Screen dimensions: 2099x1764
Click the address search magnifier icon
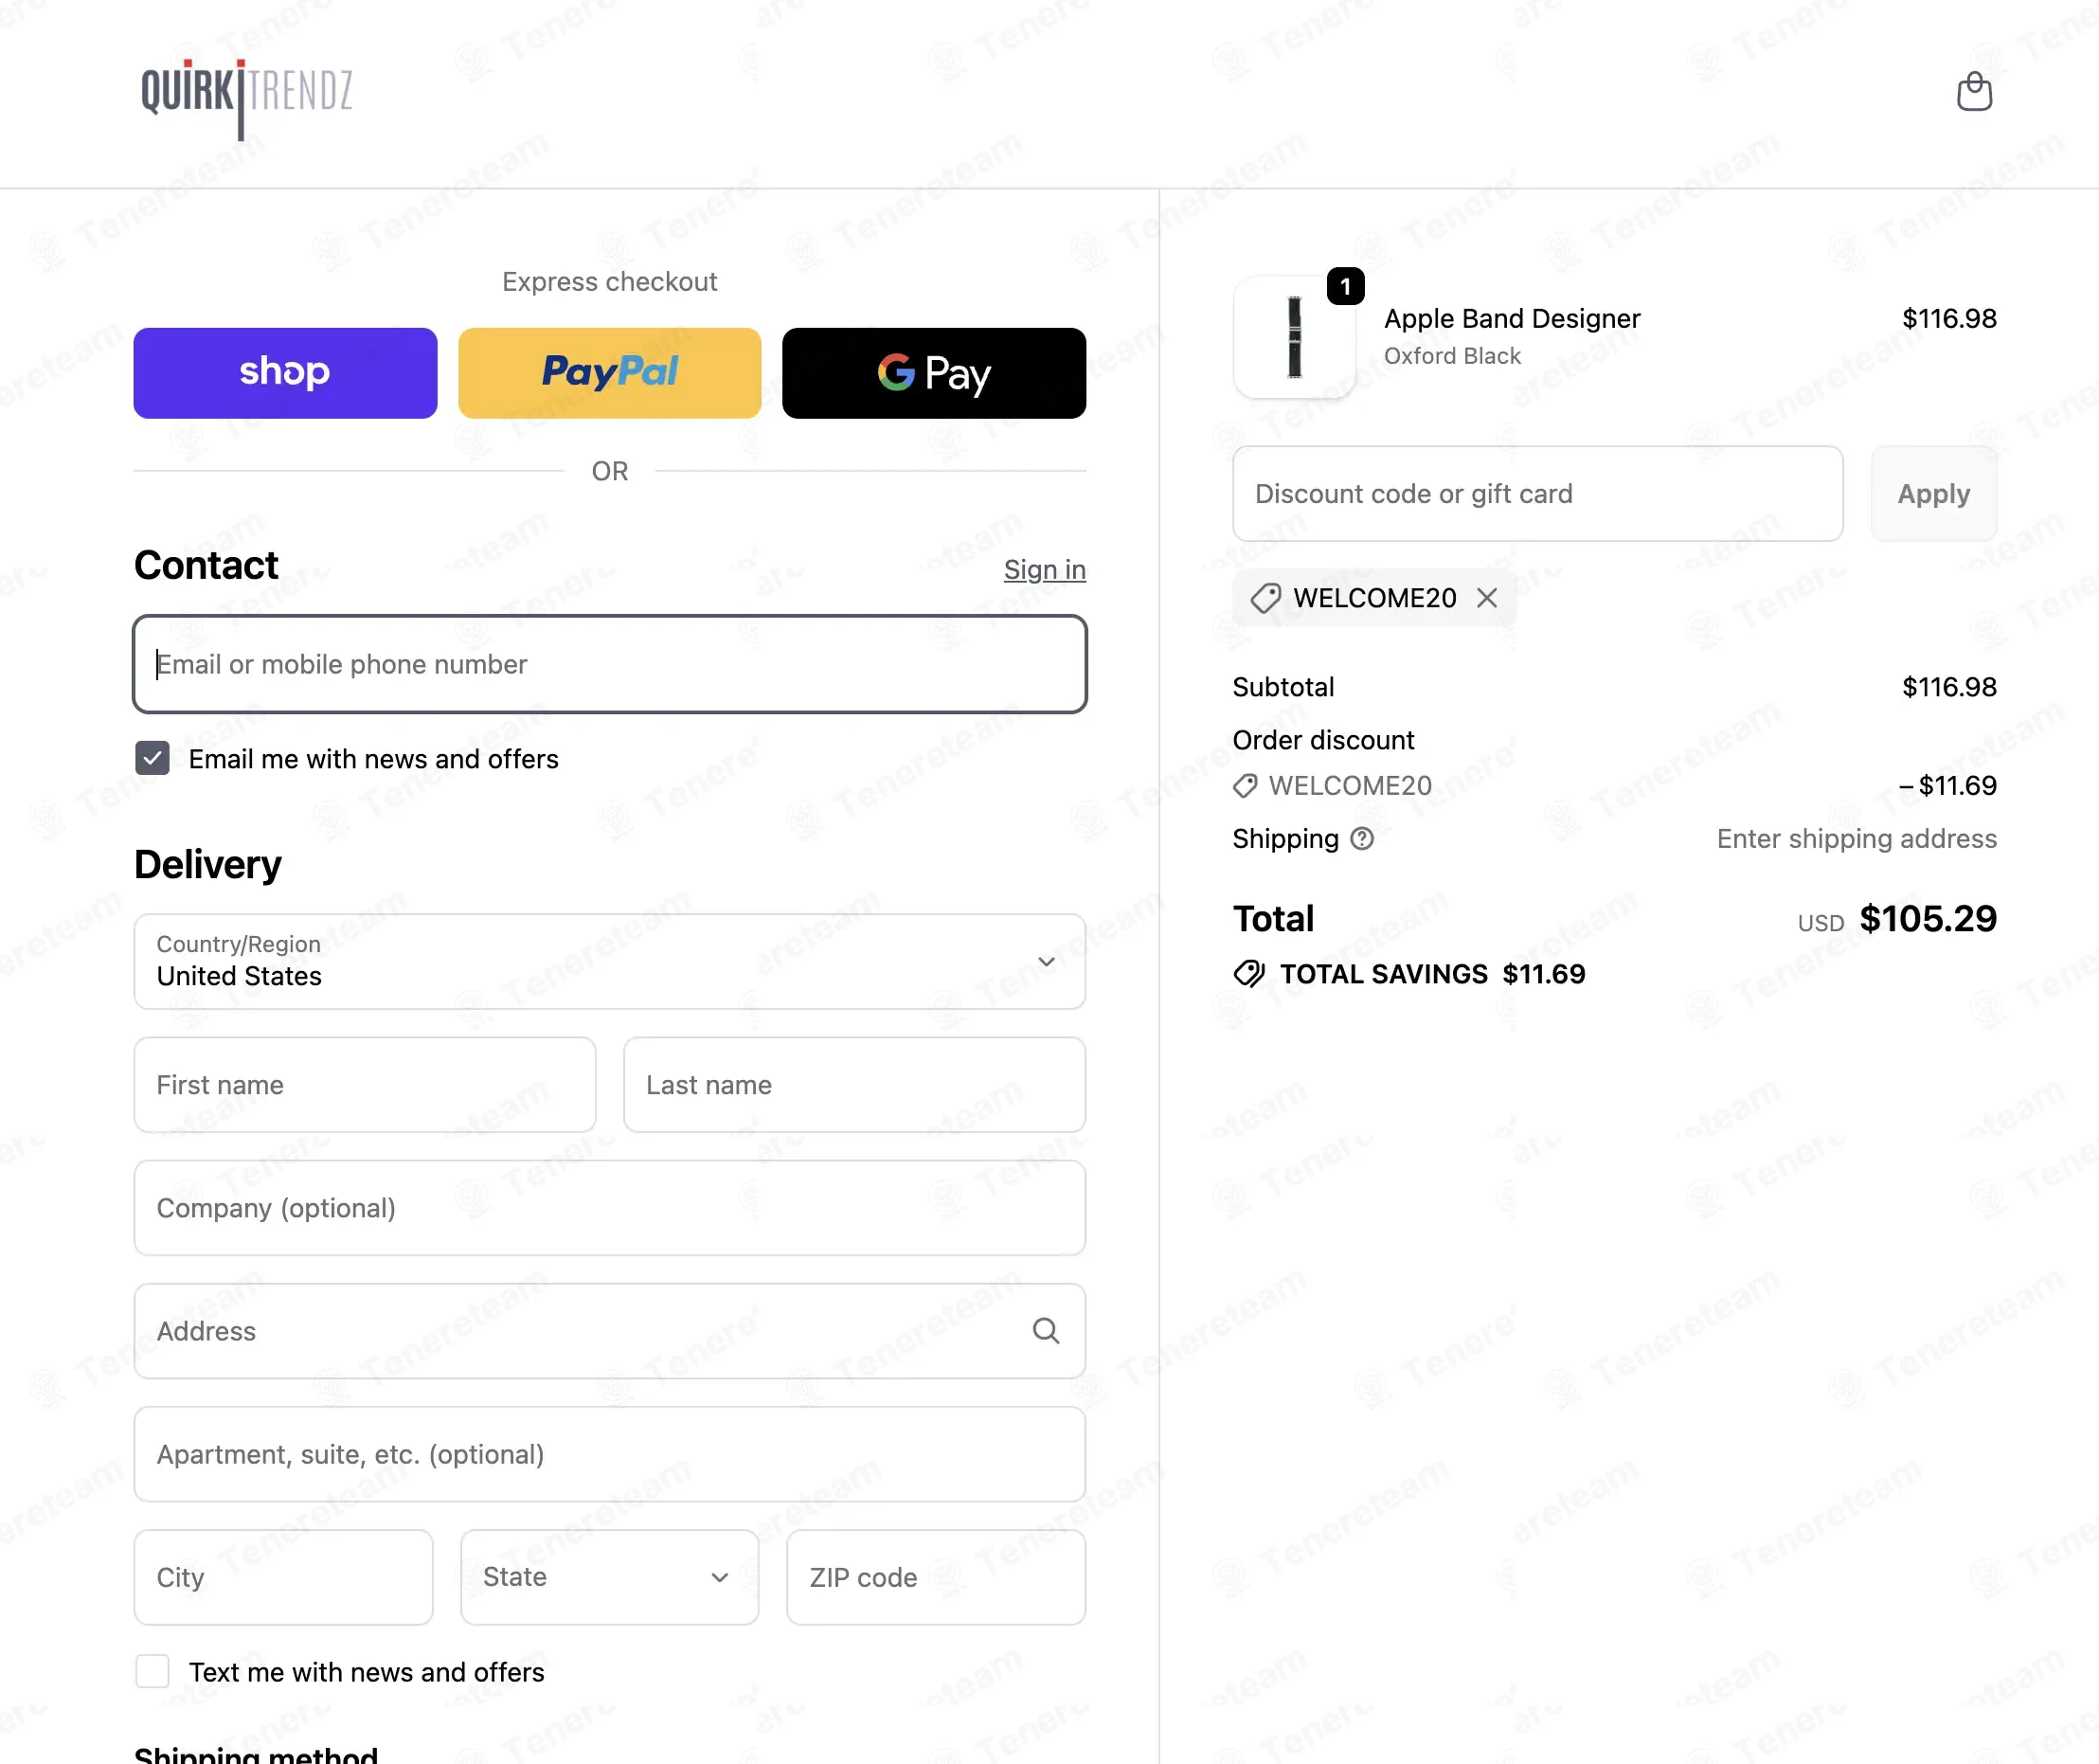(x=1046, y=1331)
